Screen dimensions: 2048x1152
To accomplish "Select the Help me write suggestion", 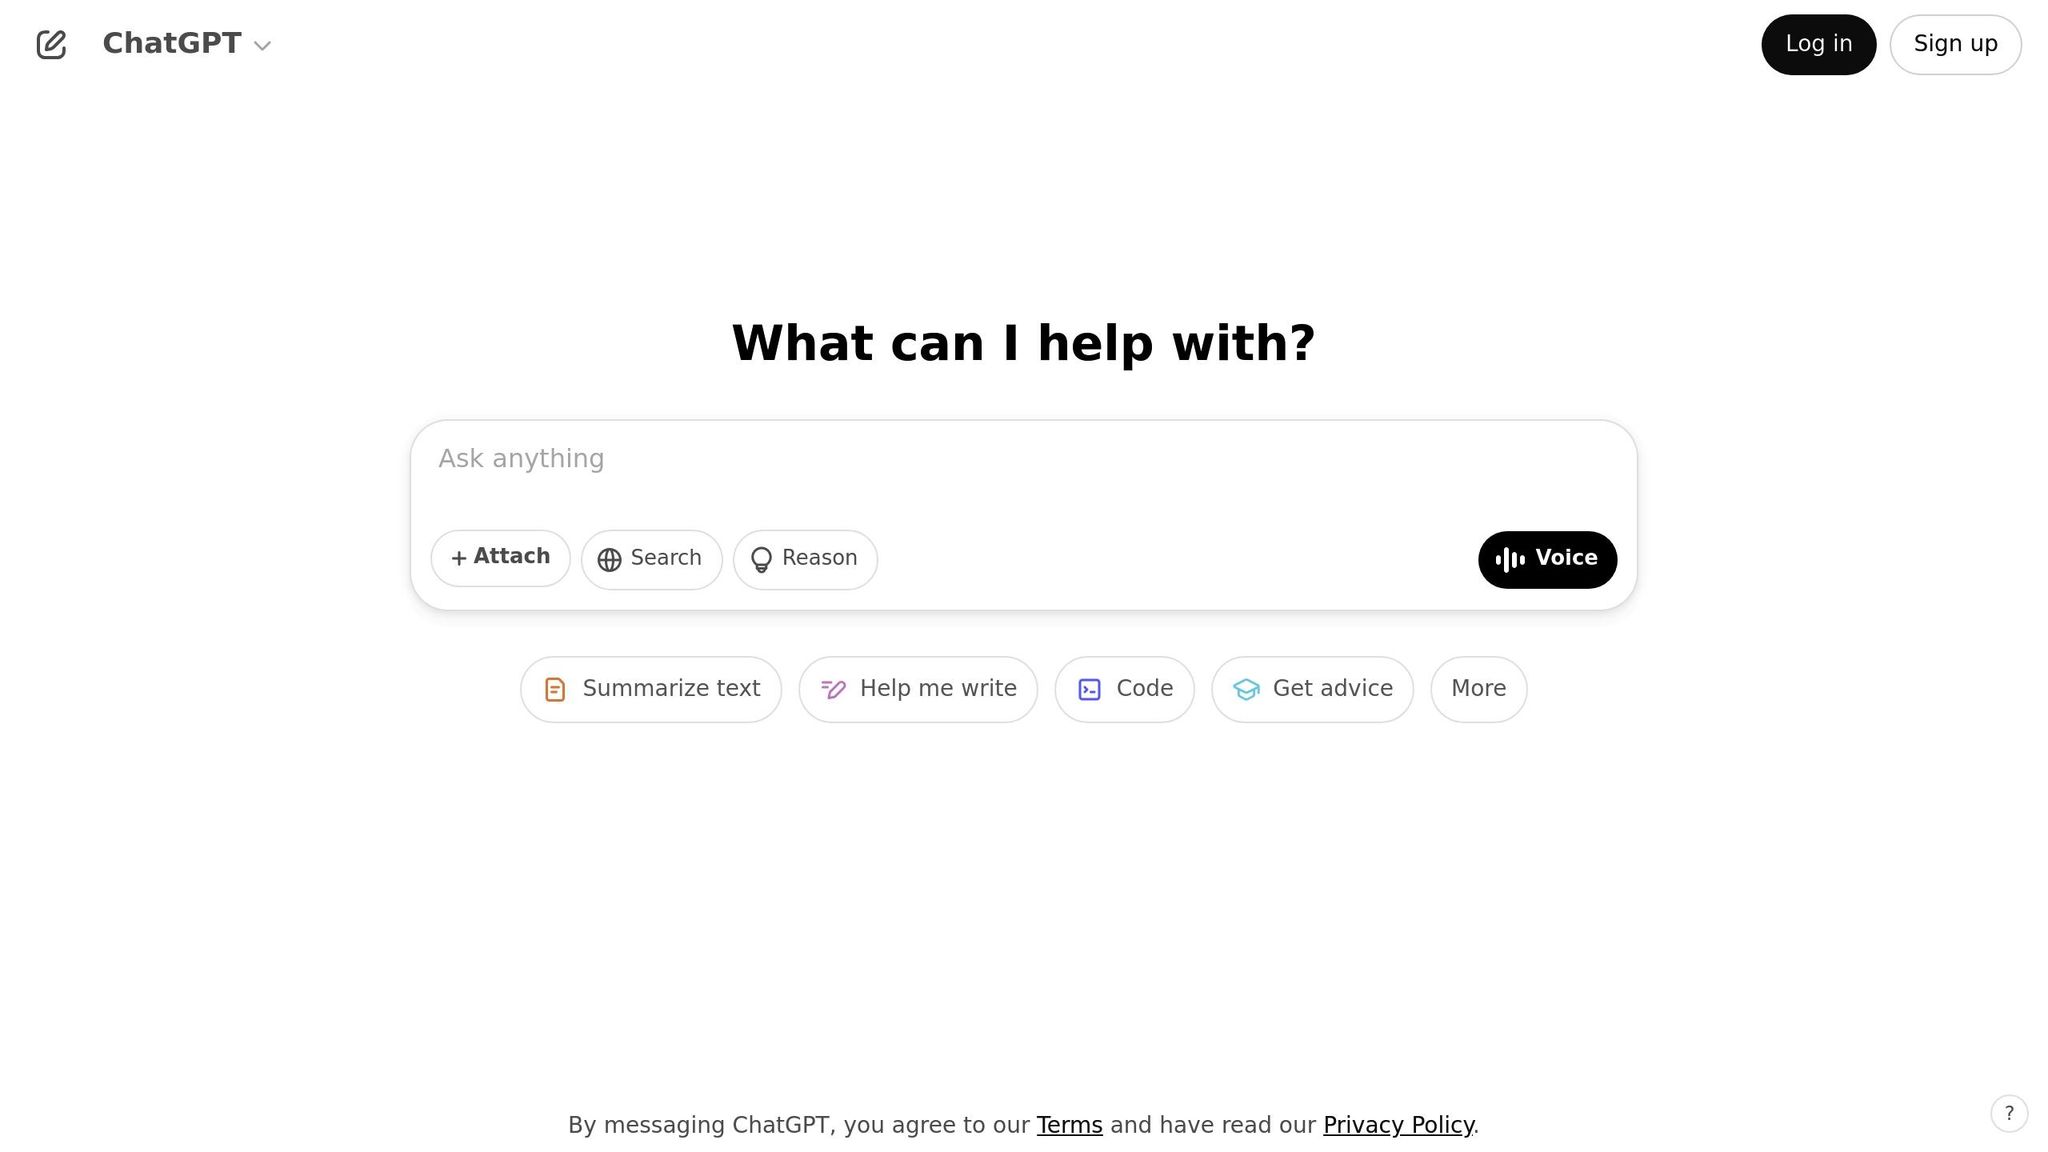I will pyautogui.click(x=918, y=689).
